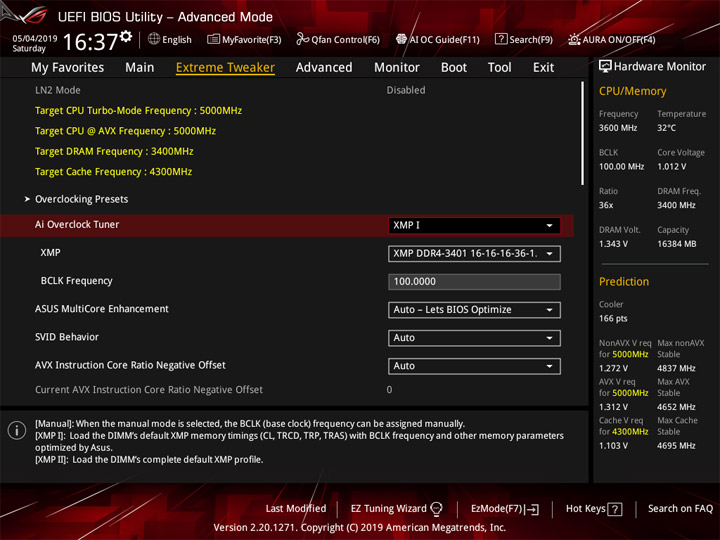
Task: Click the Qfan Control fan icon
Action: click(x=302, y=39)
